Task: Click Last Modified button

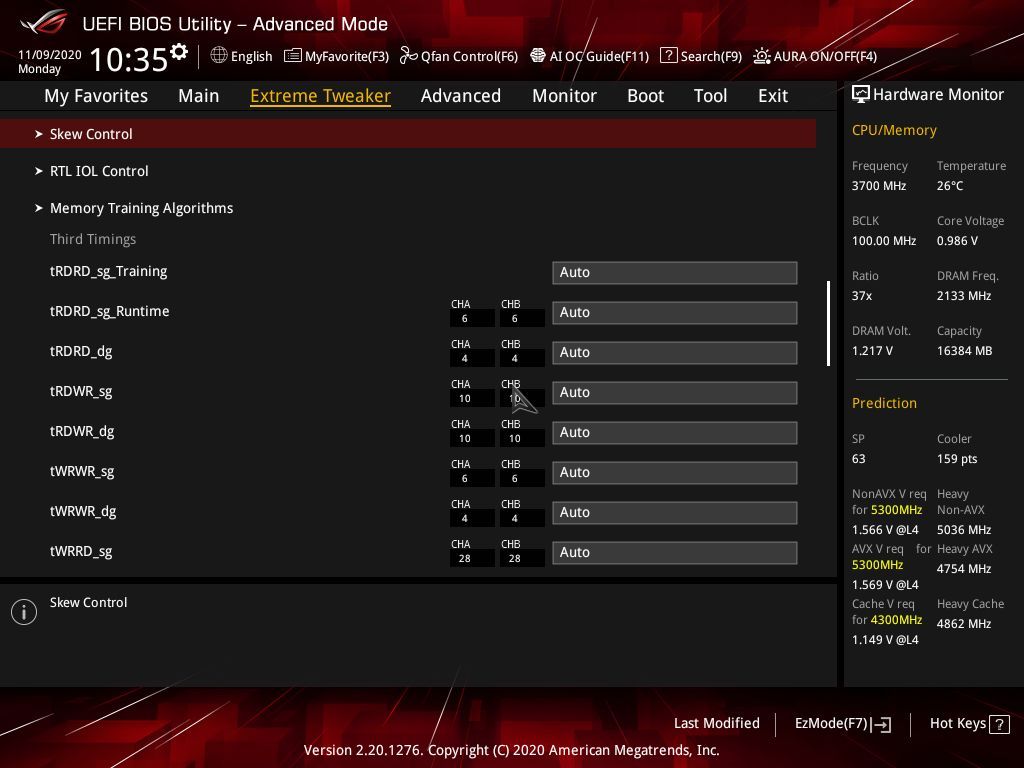Action: coord(716,724)
